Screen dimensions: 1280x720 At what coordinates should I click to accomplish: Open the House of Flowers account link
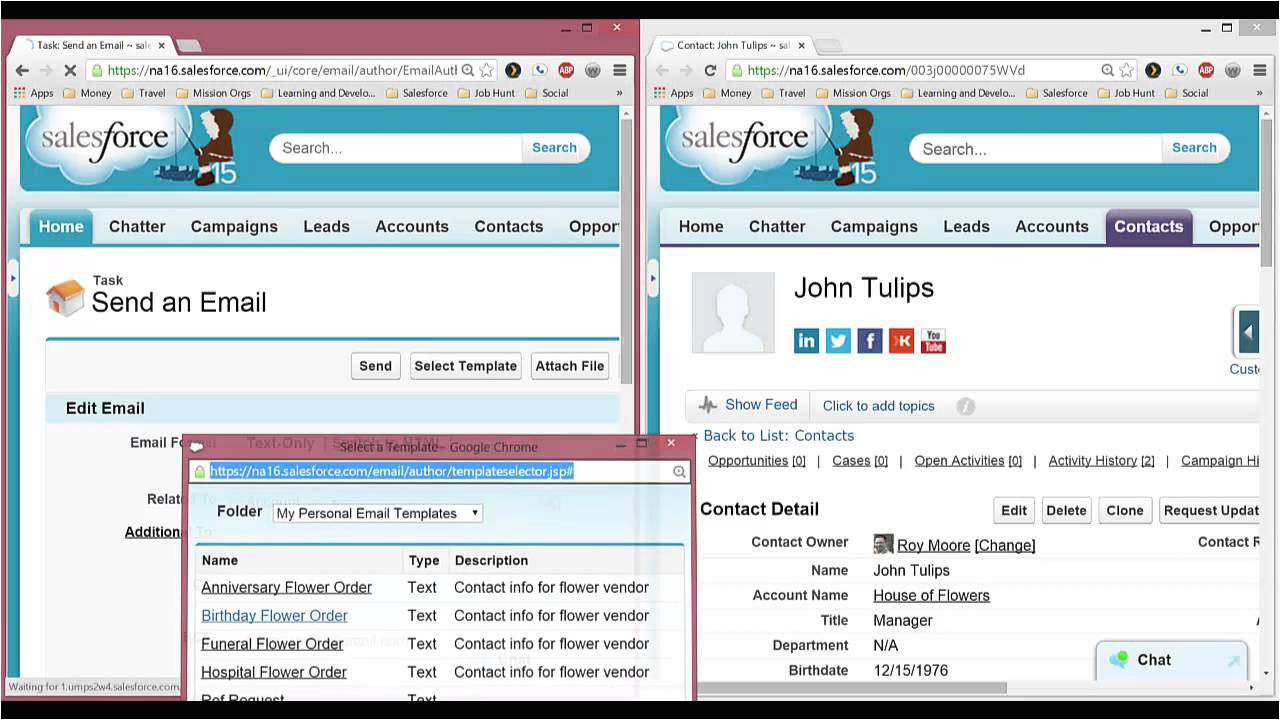931,595
